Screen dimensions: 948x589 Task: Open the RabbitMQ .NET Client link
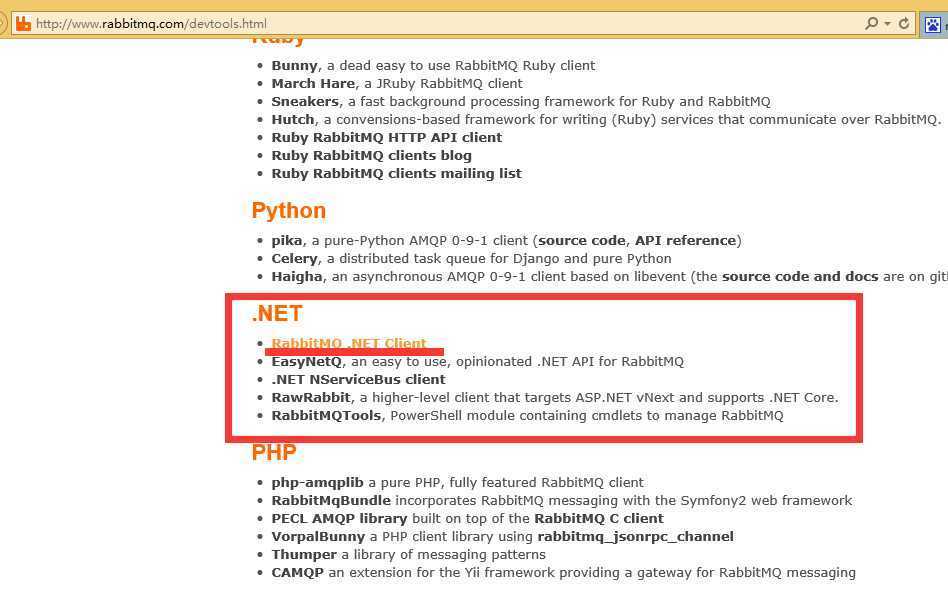[x=349, y=343]
